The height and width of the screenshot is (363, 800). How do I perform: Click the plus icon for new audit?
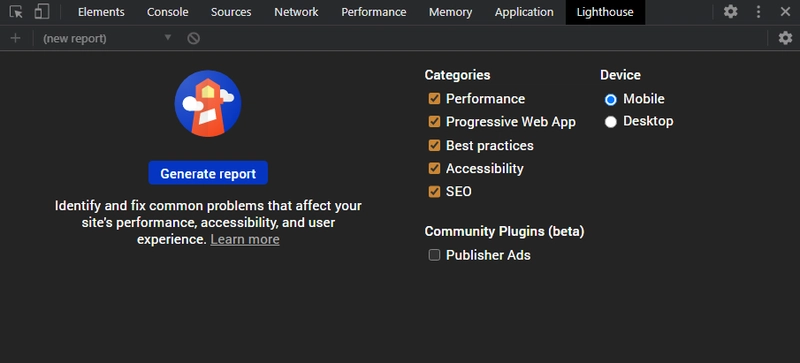point(15,38)
